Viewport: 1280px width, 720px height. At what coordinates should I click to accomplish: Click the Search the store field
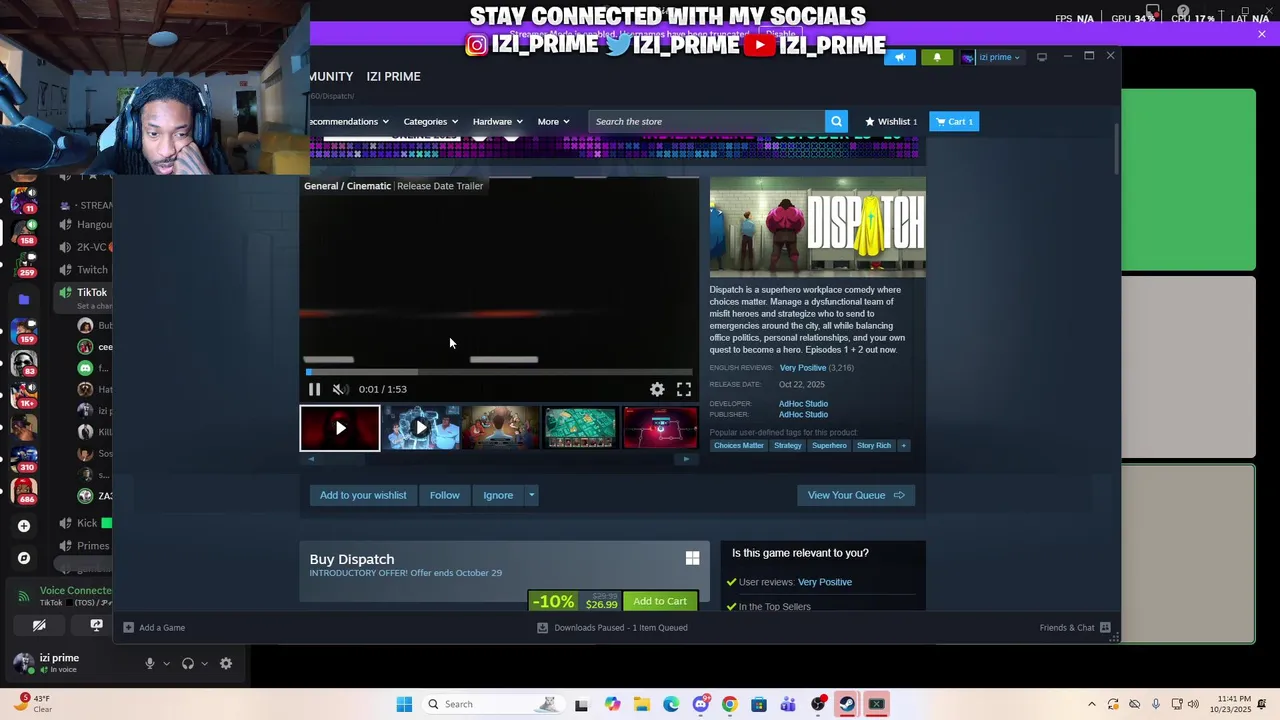point(707,121)
